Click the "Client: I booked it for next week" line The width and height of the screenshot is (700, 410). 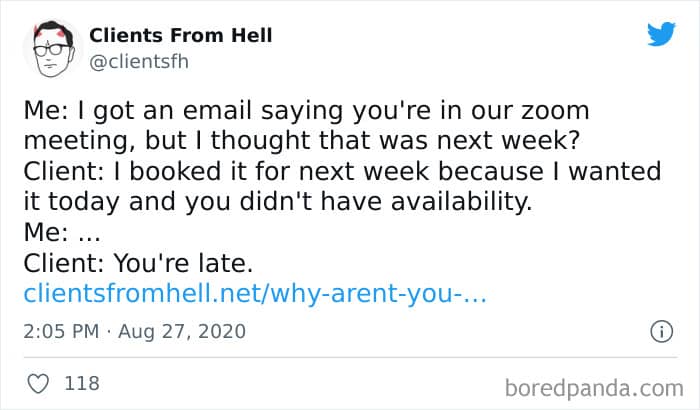(342, 172)
